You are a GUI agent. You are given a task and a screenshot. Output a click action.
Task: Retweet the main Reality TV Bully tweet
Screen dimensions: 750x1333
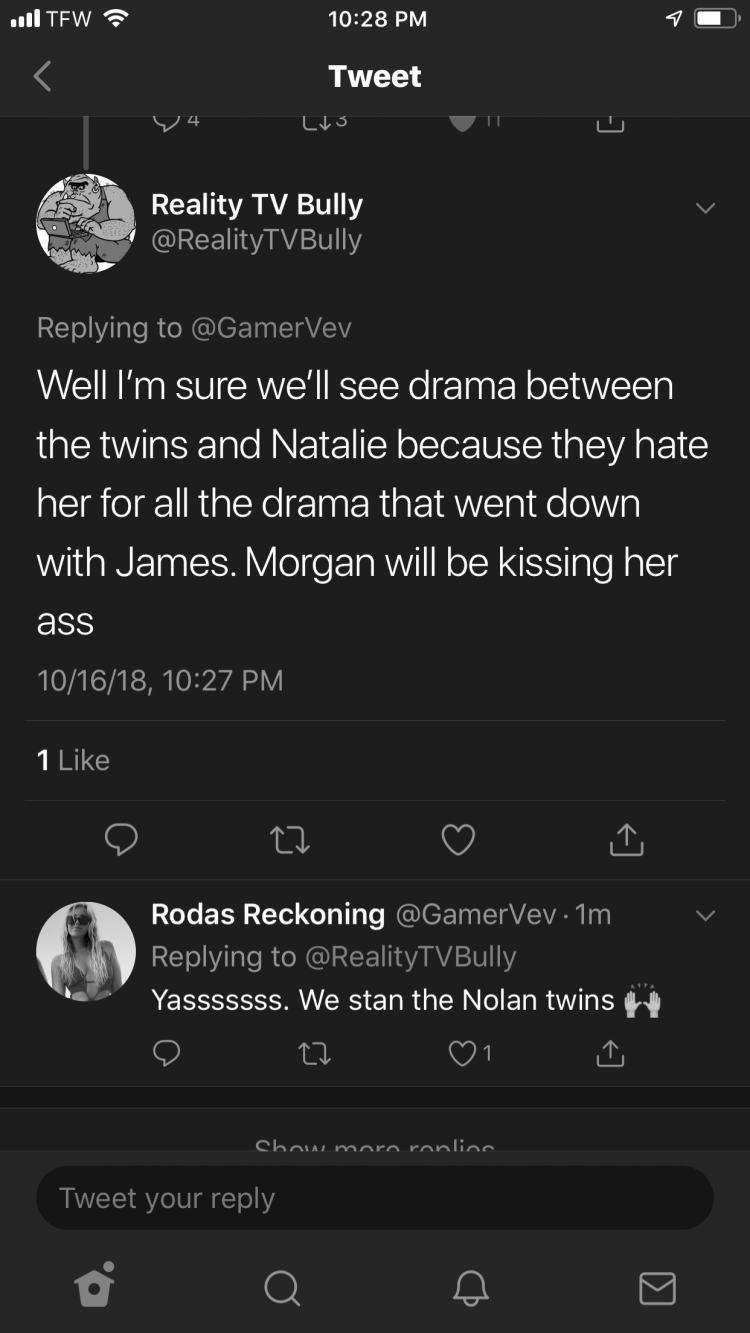pos(290,840)
